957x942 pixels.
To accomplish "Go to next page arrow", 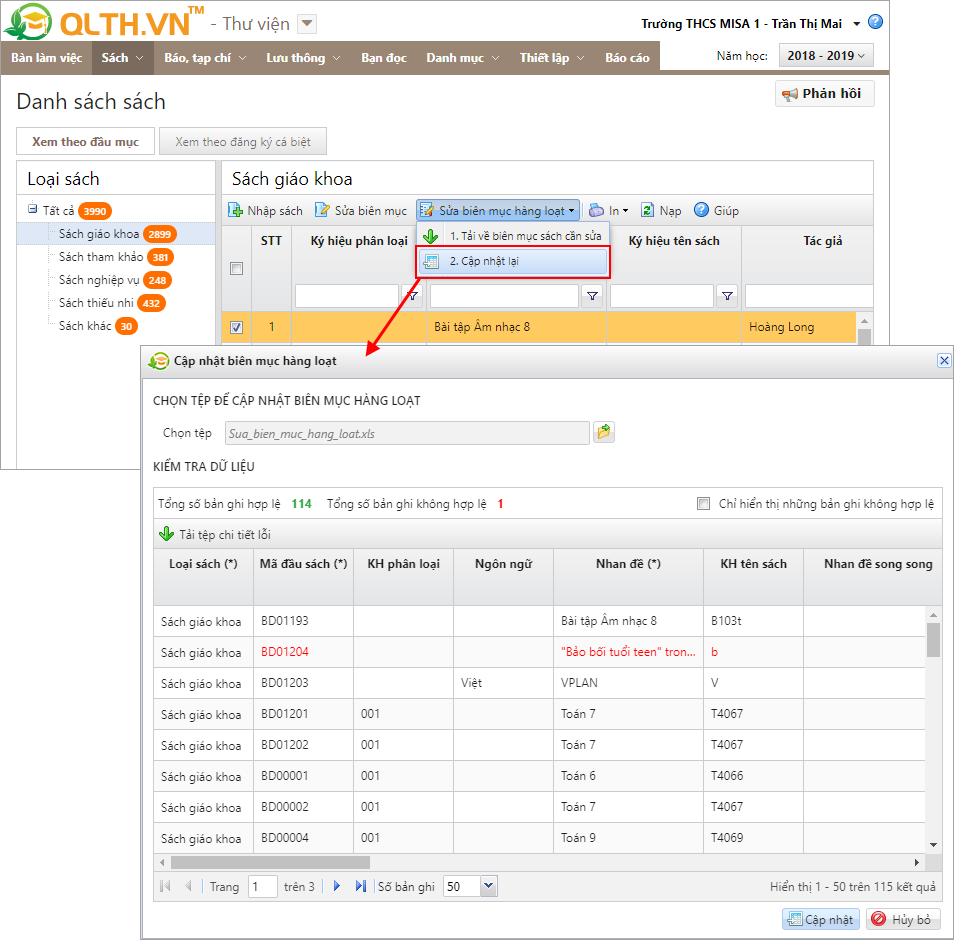I will pos(336,886).
